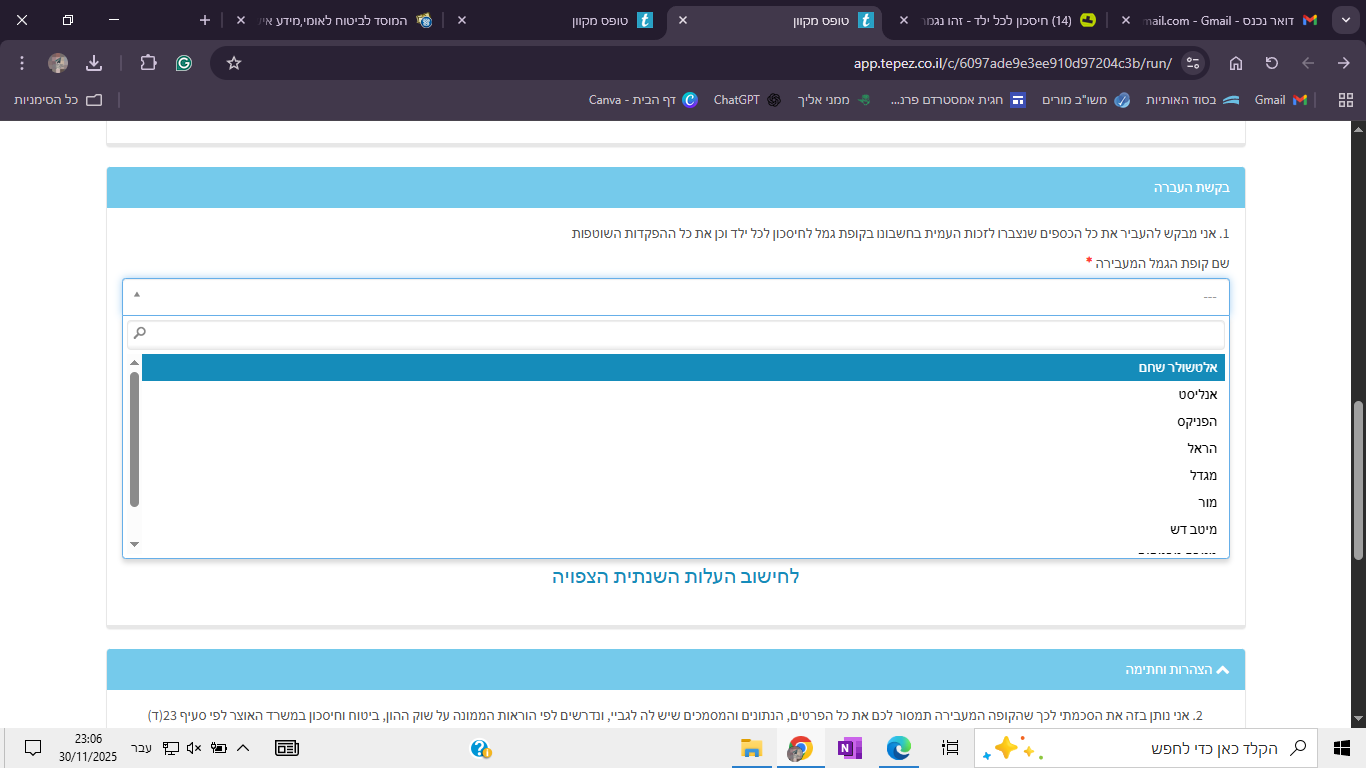Open the משו"ב מורים bookmark
Screen dimensions: 1366x768
[x=1086, y=100]
